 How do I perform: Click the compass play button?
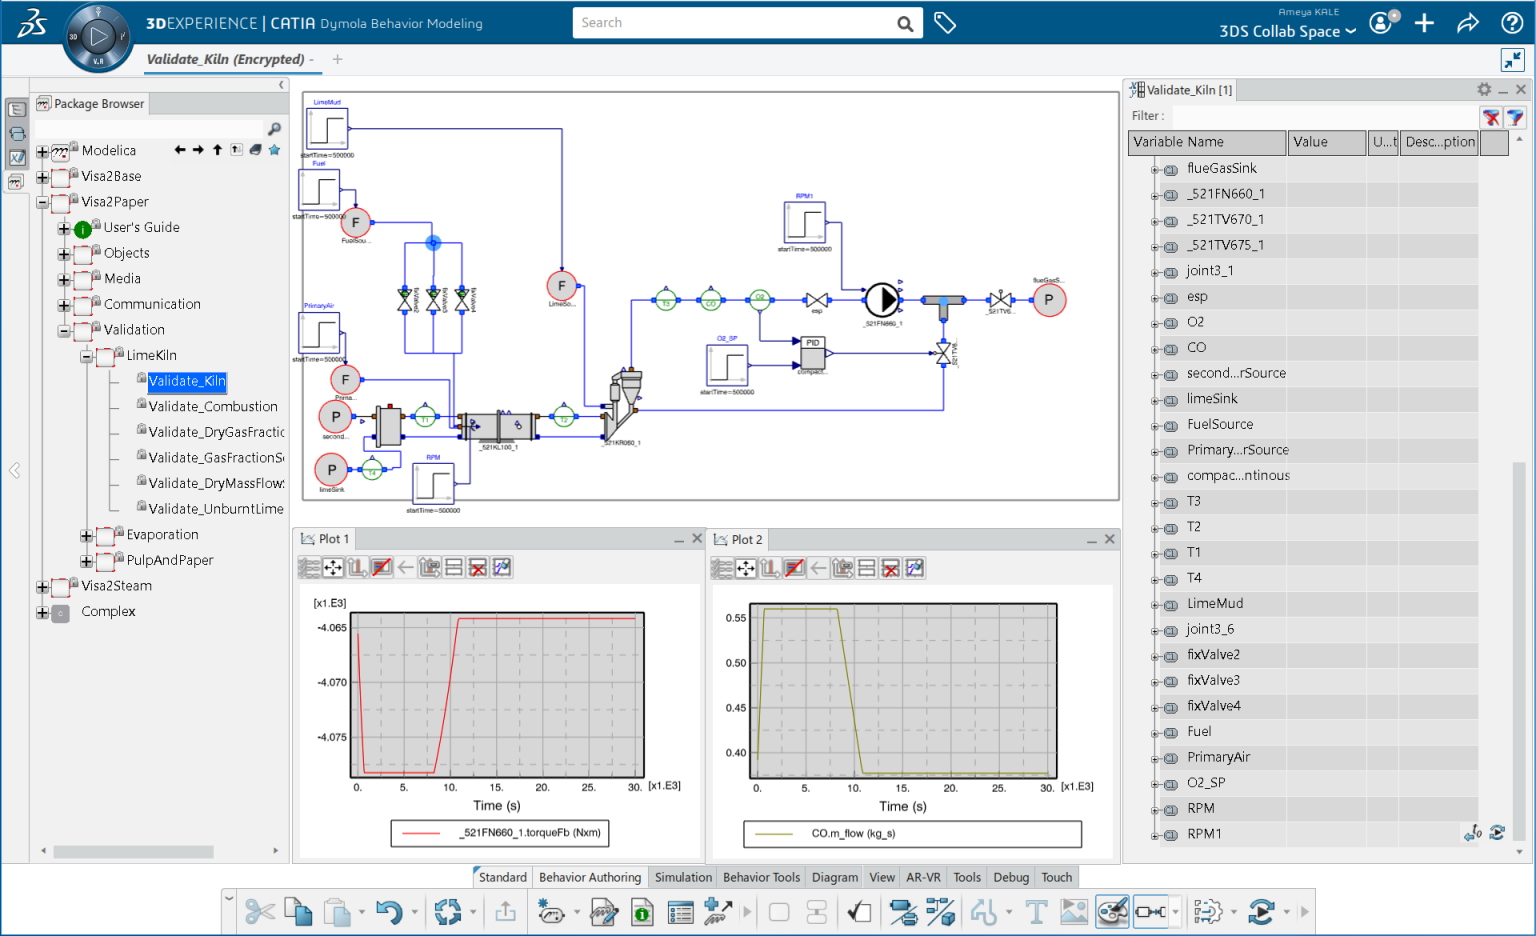98,37
